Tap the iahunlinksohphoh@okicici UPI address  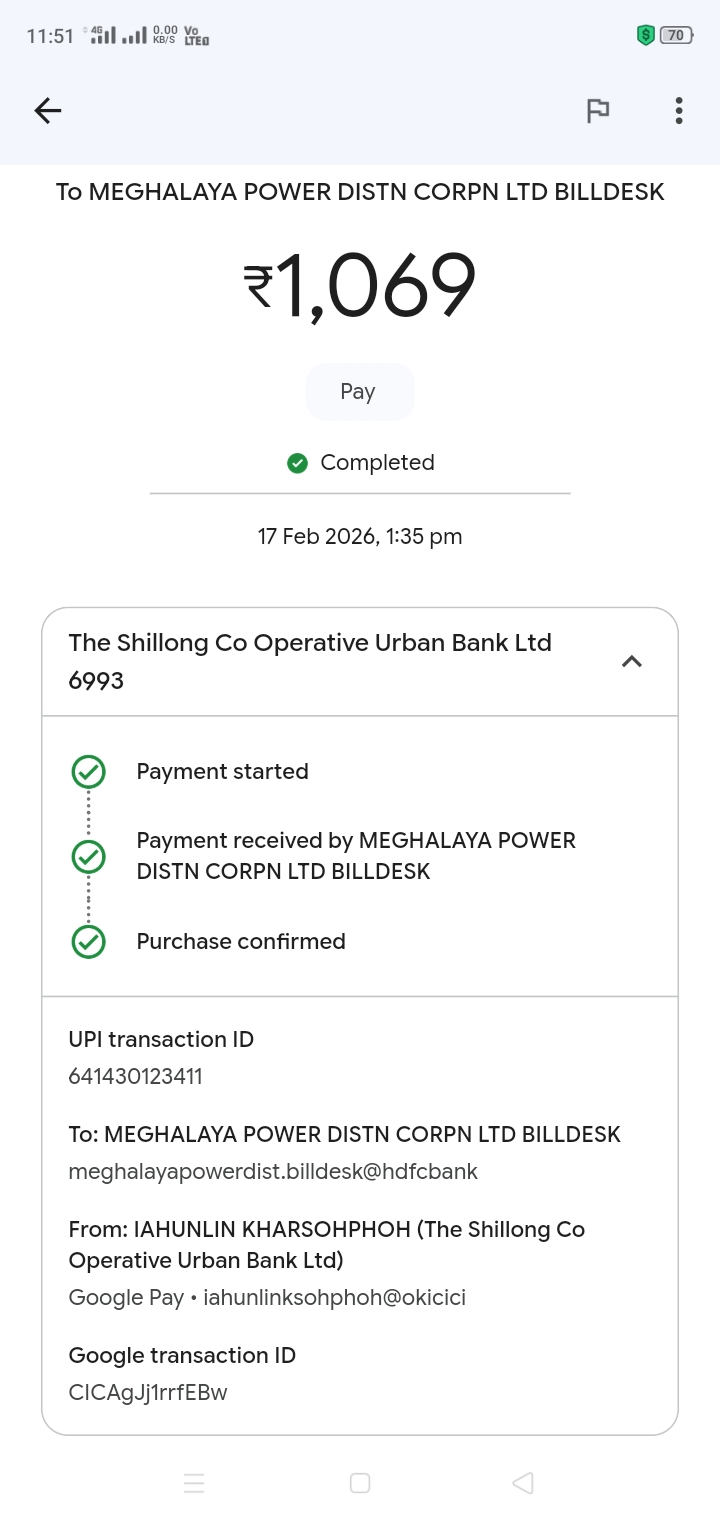[334, 1298]
